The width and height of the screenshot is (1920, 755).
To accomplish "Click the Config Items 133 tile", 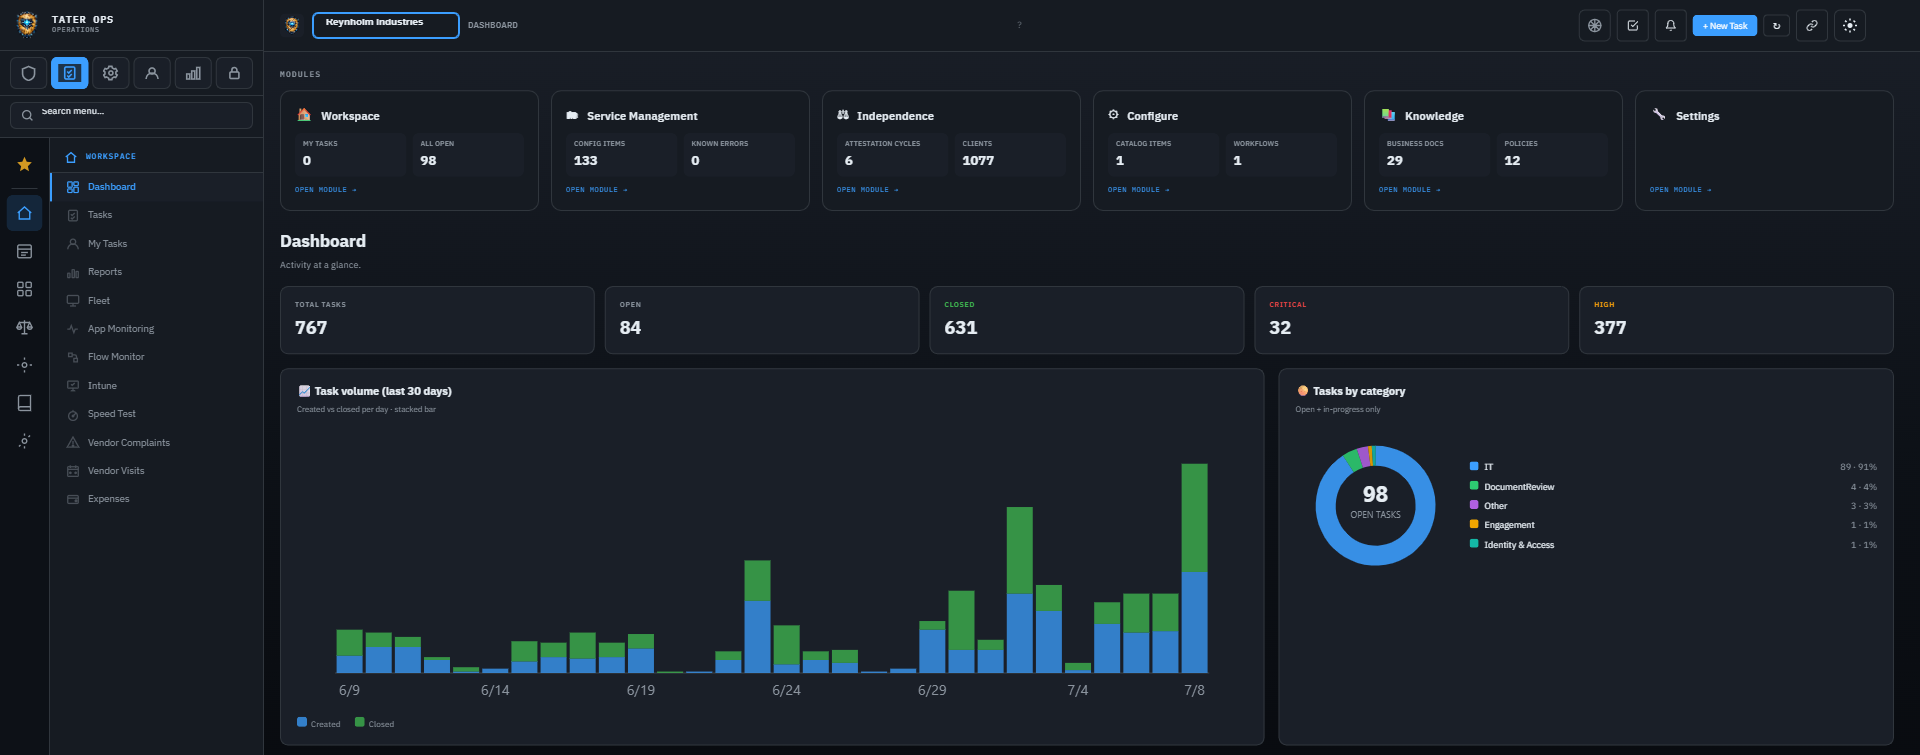I will tap(622, 154).
